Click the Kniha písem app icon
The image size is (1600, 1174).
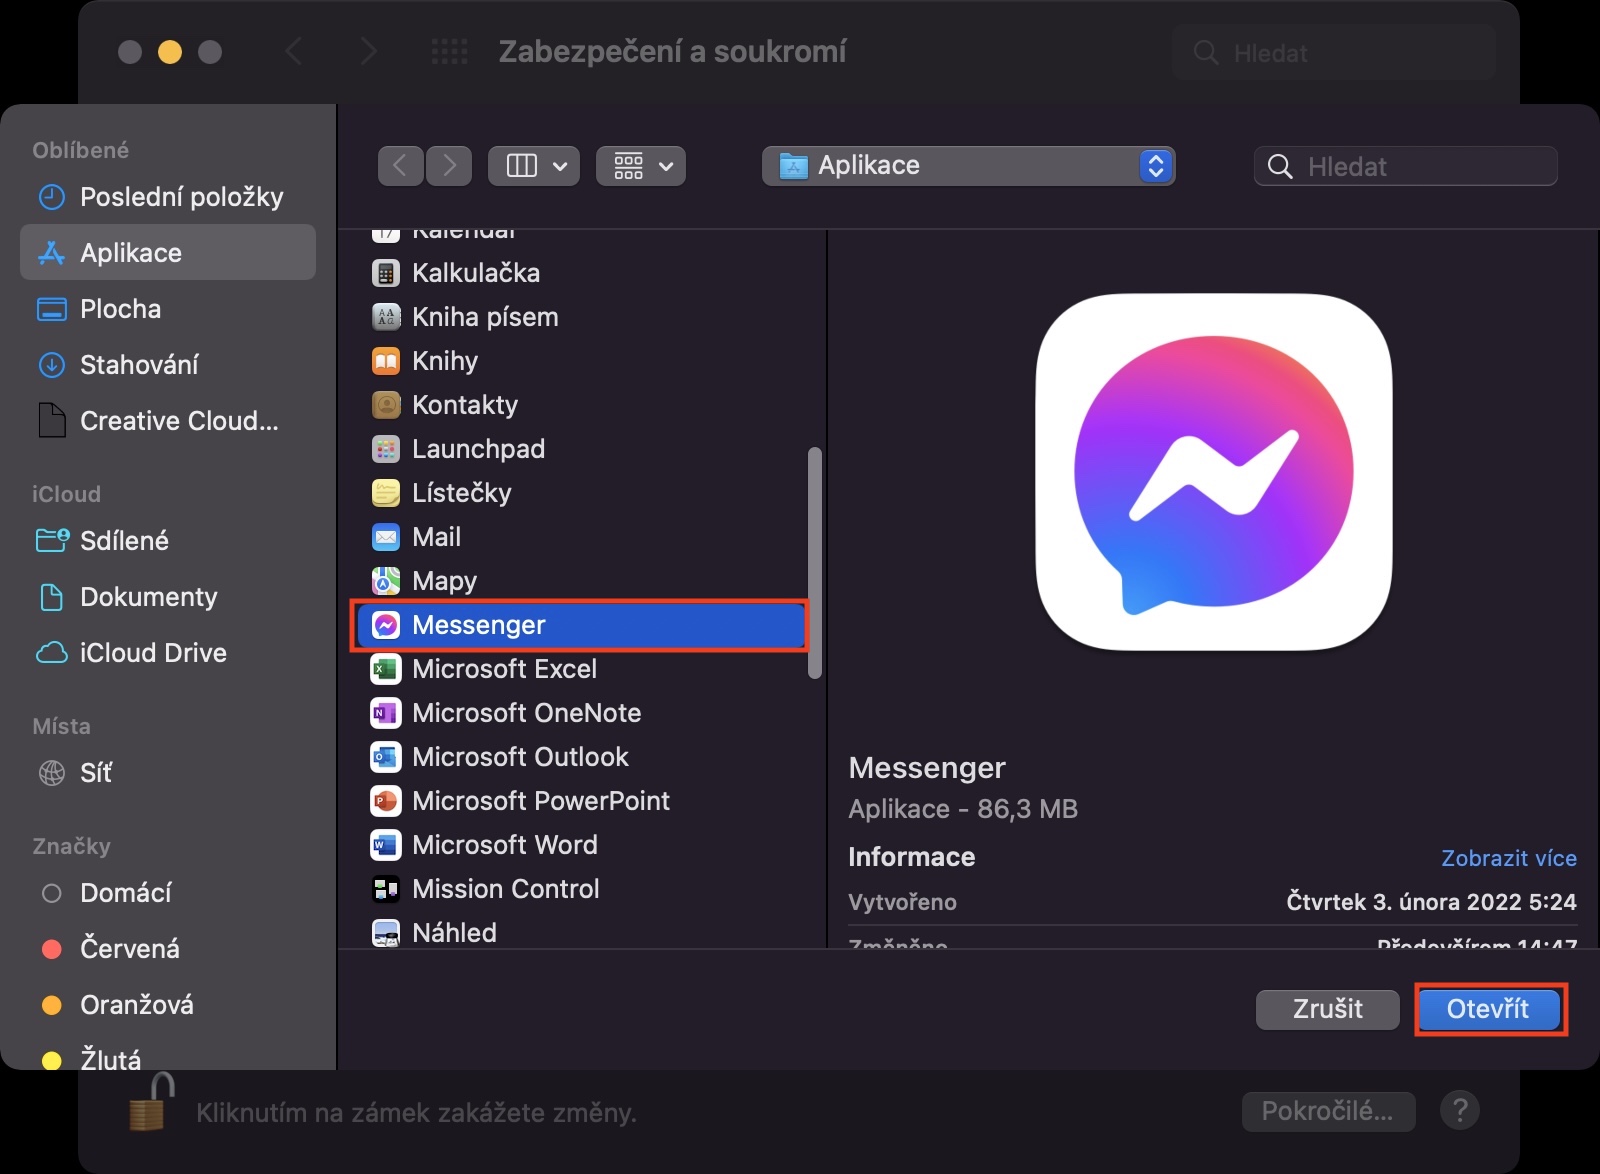[386, 317]
